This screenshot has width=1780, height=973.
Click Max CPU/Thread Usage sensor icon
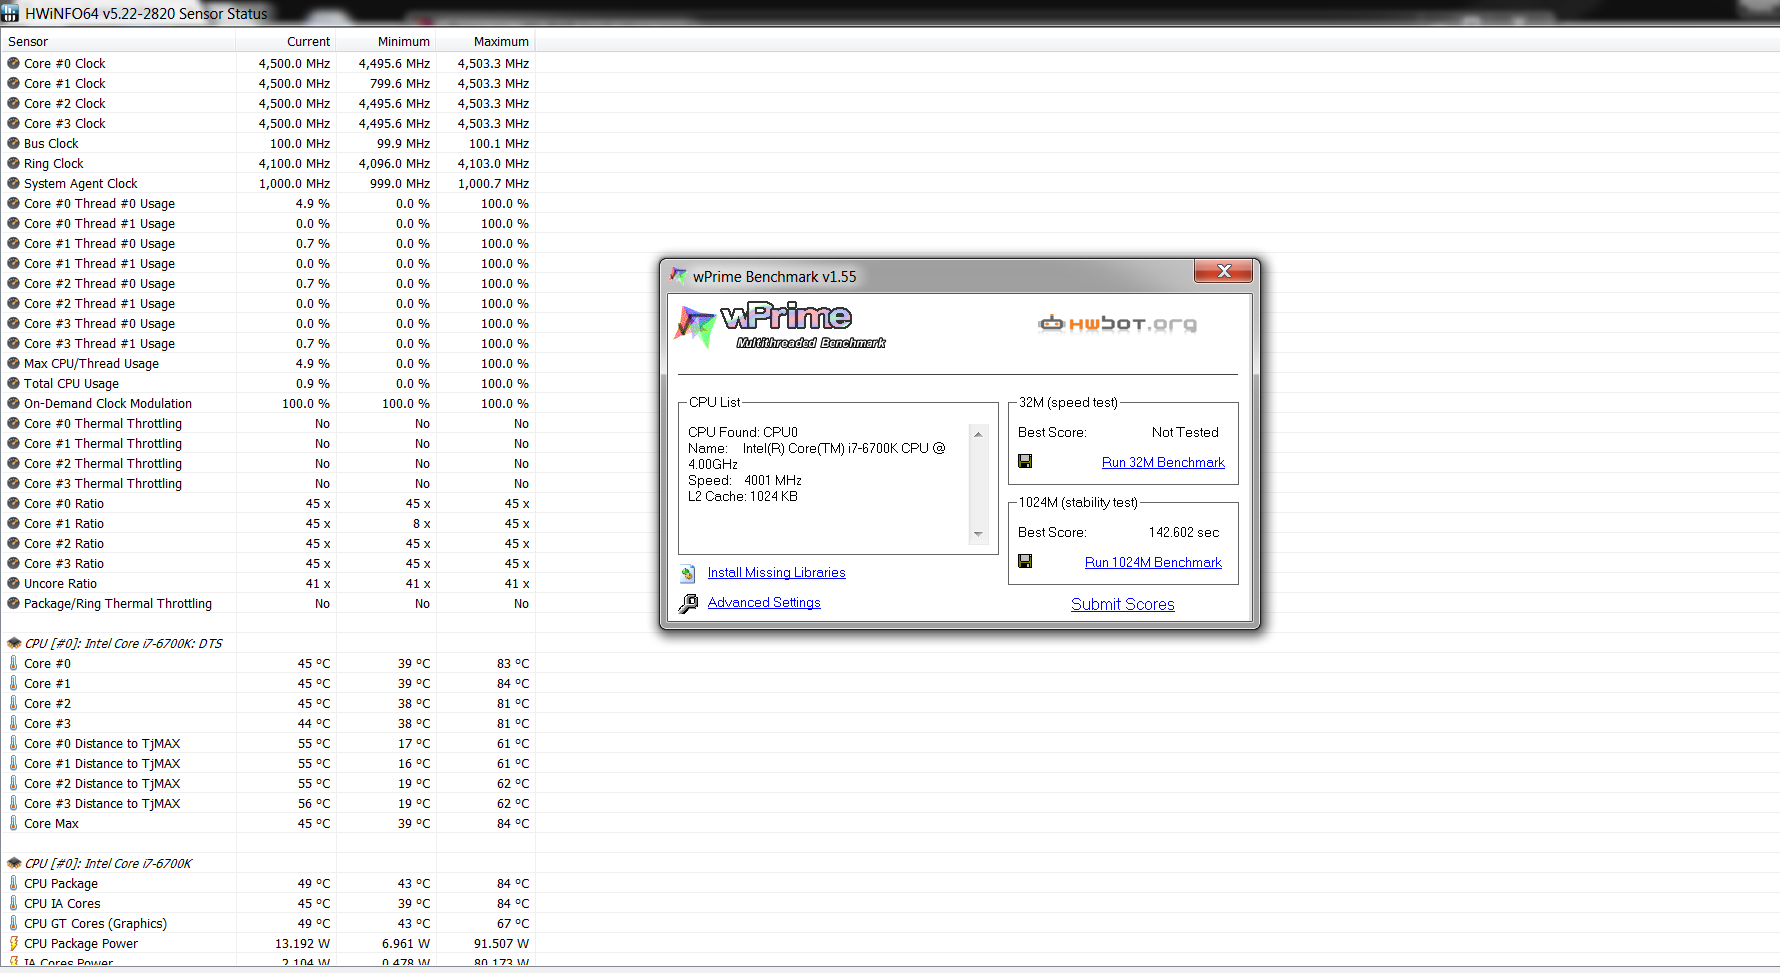[x=14, y=363]
